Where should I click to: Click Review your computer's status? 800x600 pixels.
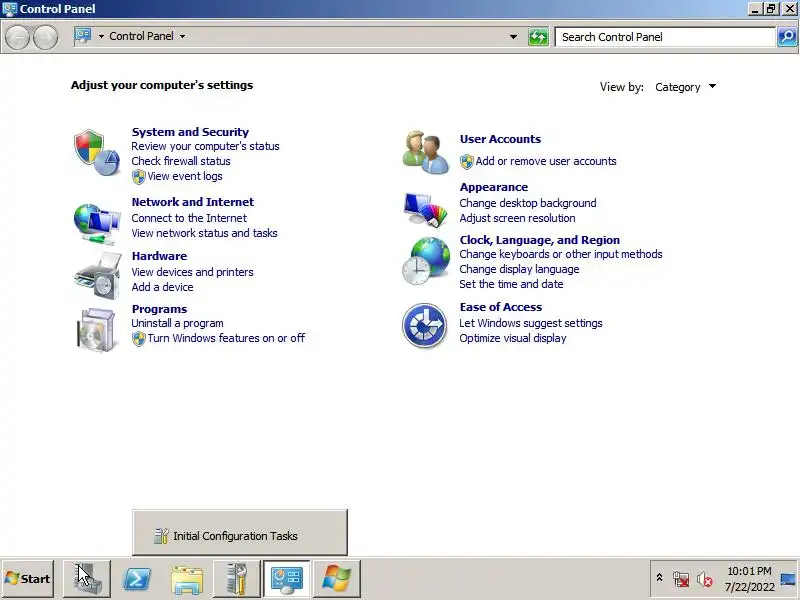pos(205,146)
